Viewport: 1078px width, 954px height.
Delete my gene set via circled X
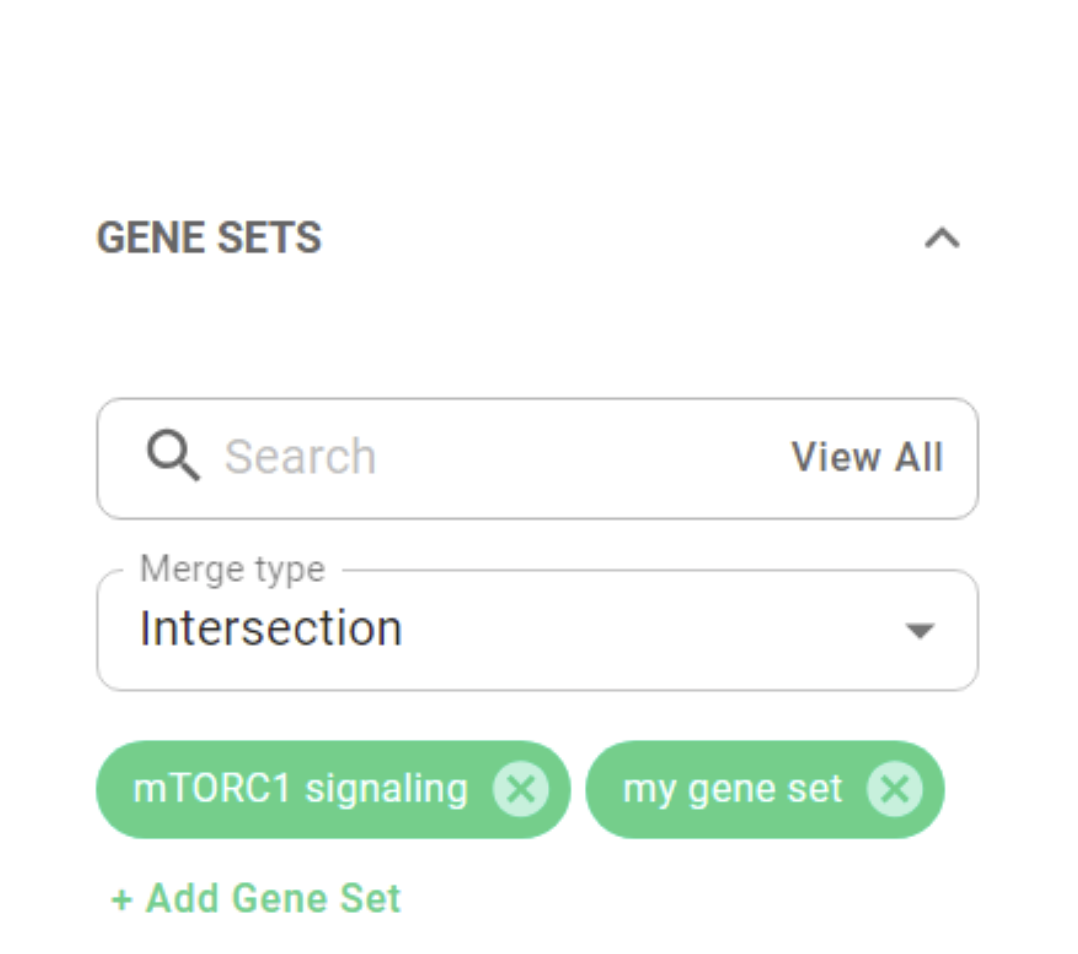[894, 789]
